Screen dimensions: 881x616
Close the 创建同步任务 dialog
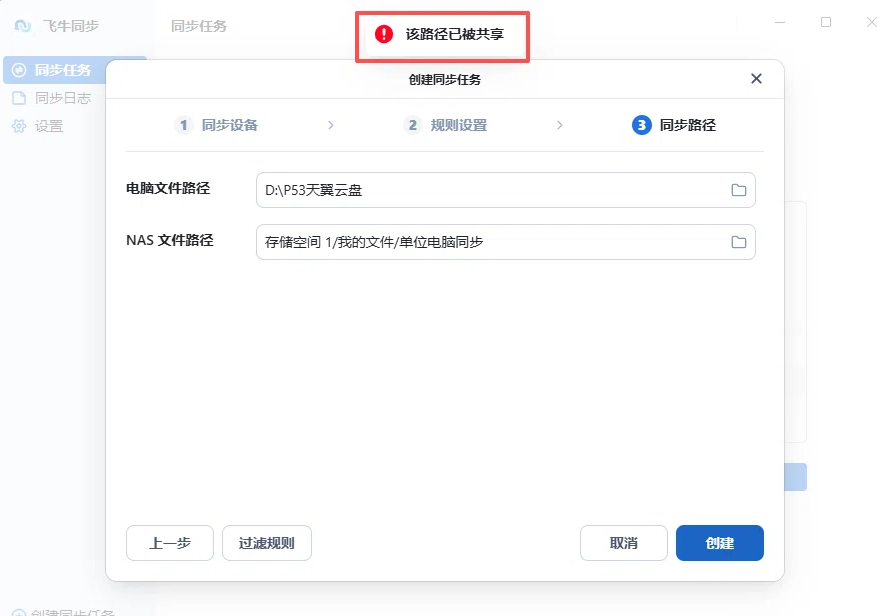[x=756, y=79]
